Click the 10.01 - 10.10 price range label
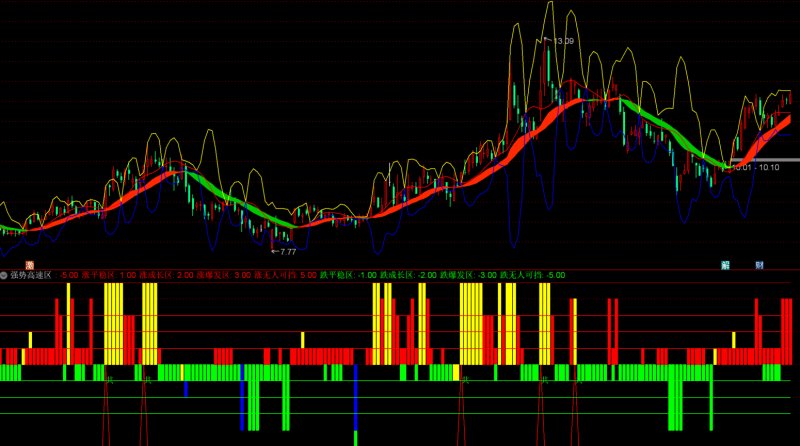Image resolution: width=800 pixels, height=446 pixels. click(756, 167)
